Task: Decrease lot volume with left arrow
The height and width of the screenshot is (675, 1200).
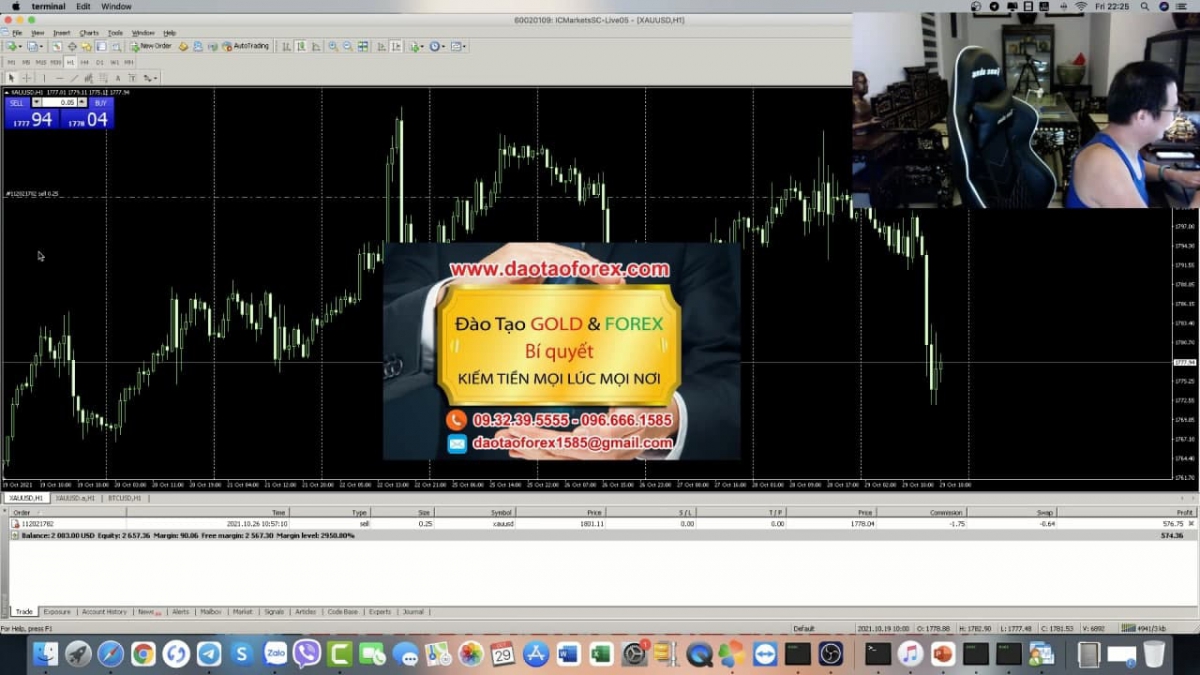Action: [37, 102]
